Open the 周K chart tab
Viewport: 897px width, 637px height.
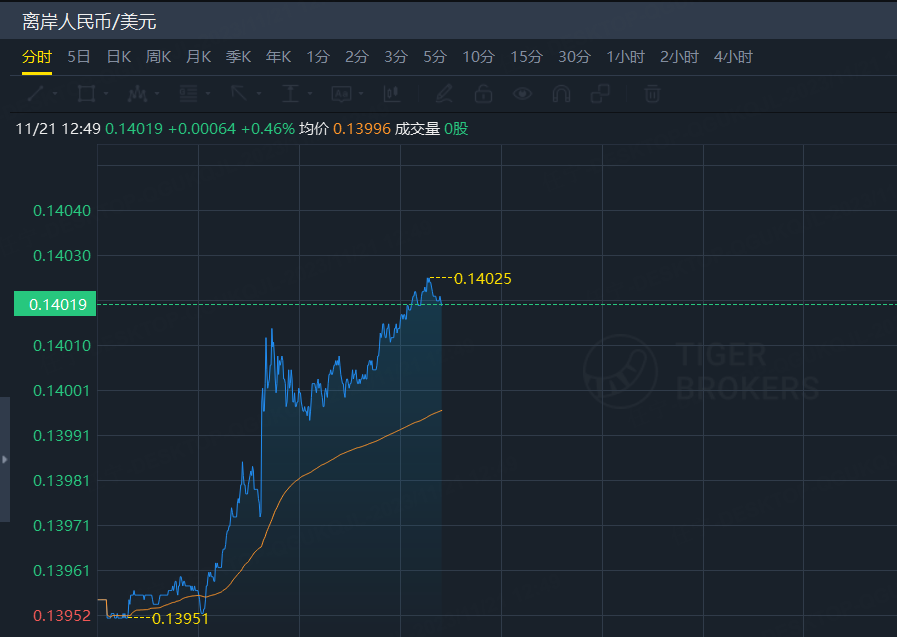click(x=158, y=57)
